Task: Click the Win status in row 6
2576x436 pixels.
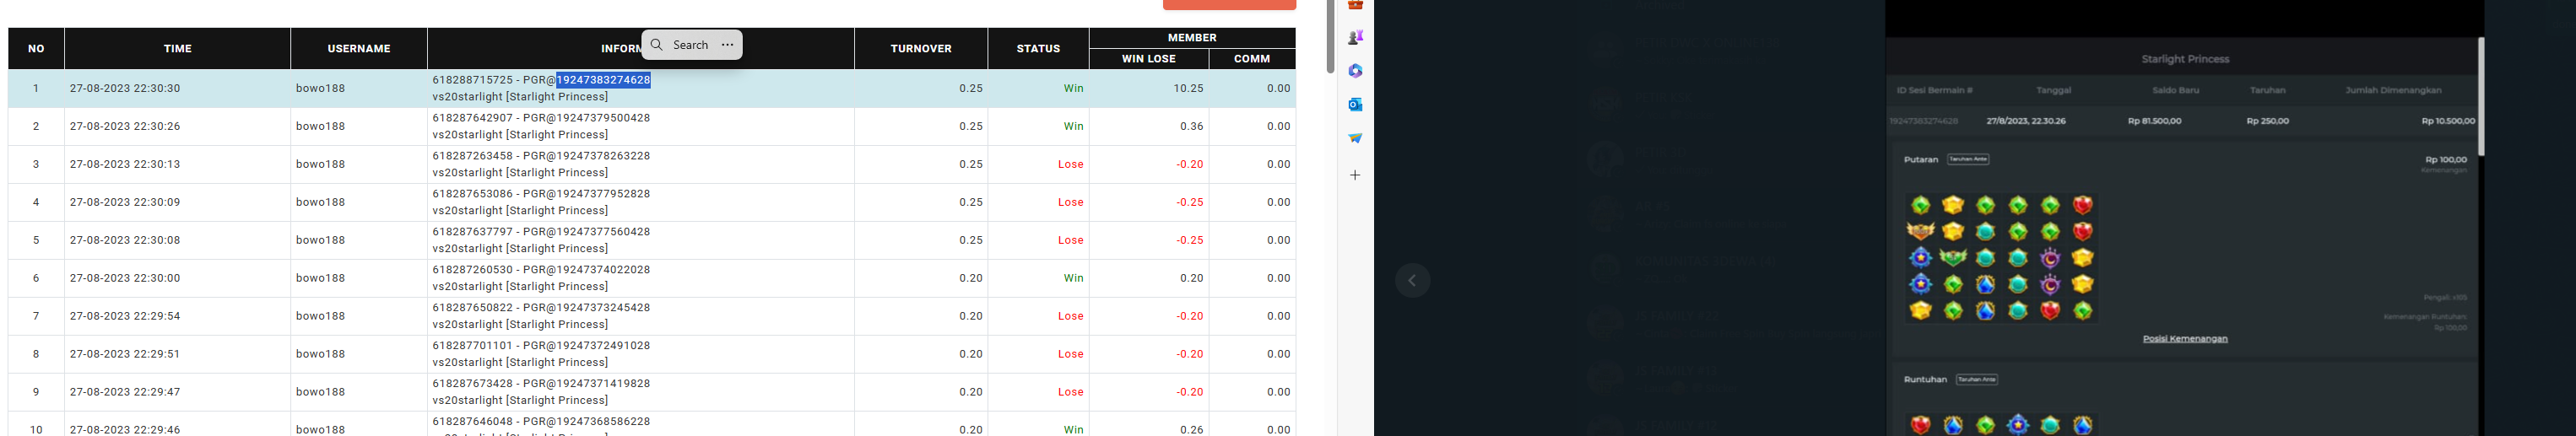Action: [1073, 278]
